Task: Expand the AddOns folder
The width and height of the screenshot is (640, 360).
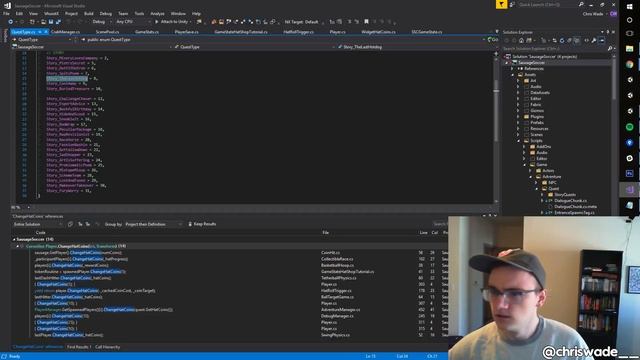Action: [524, 147]
